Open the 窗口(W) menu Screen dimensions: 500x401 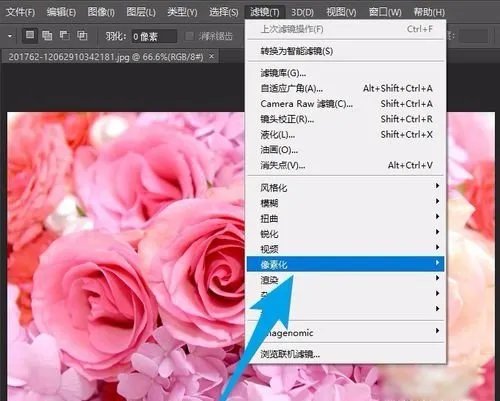385,12
